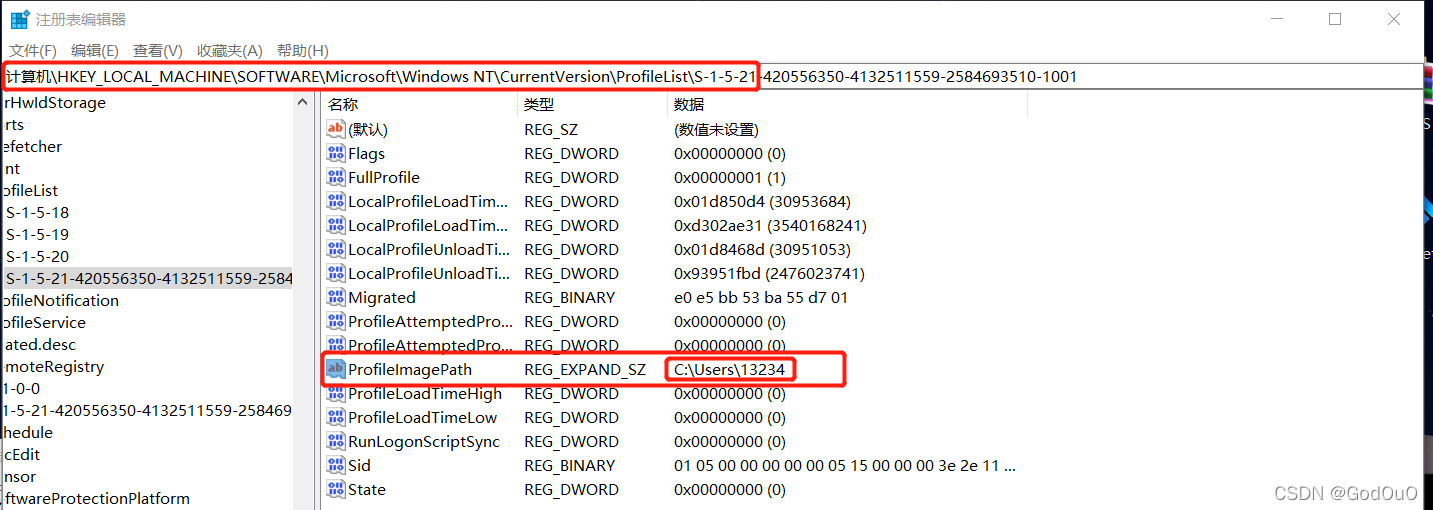
Task: Click the 0x00000001 (1) data cell
Action: click(730, 177)
